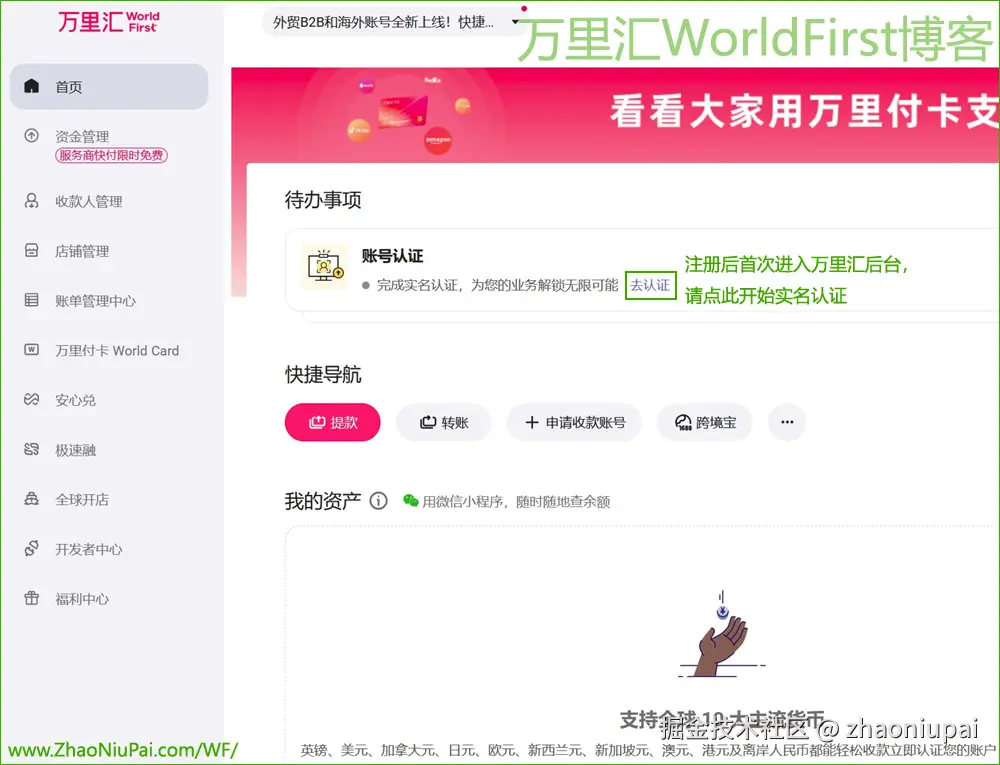Expand more quick actions via ellipsis button
The image size is (1000, 765).
[x=787, y=422]
